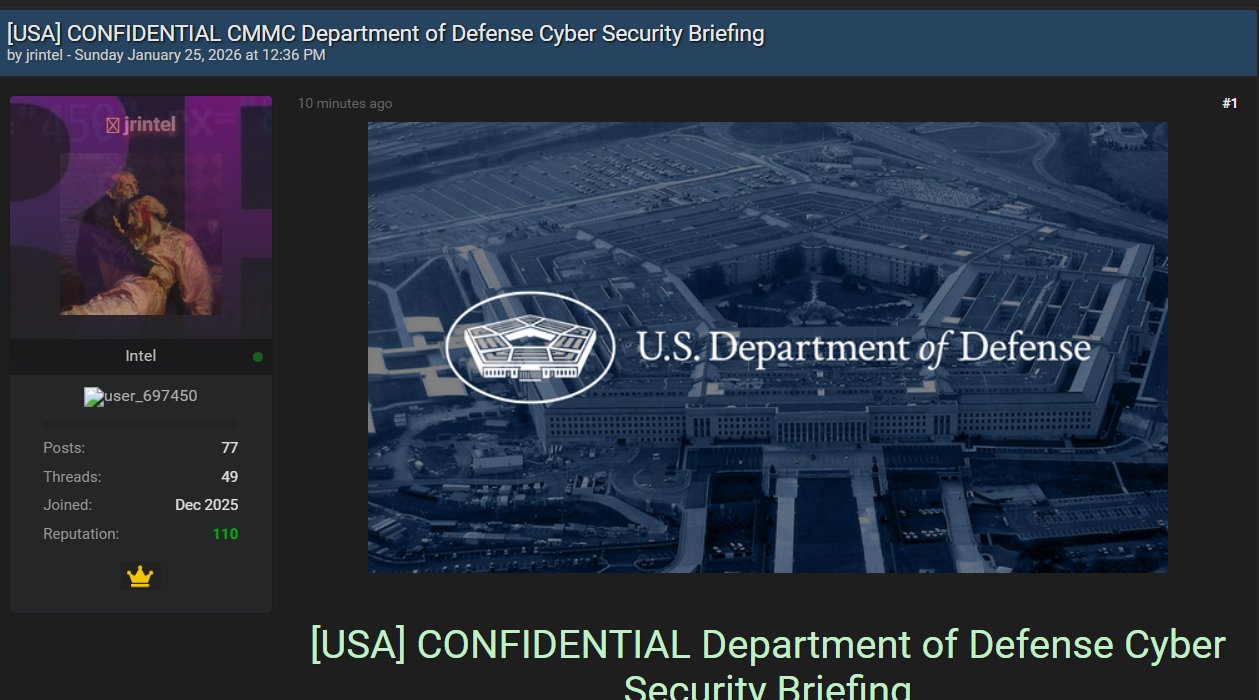Click the Intel user rank label
Viewport: 1259px width, 700px height.
(x=140, y=356)
